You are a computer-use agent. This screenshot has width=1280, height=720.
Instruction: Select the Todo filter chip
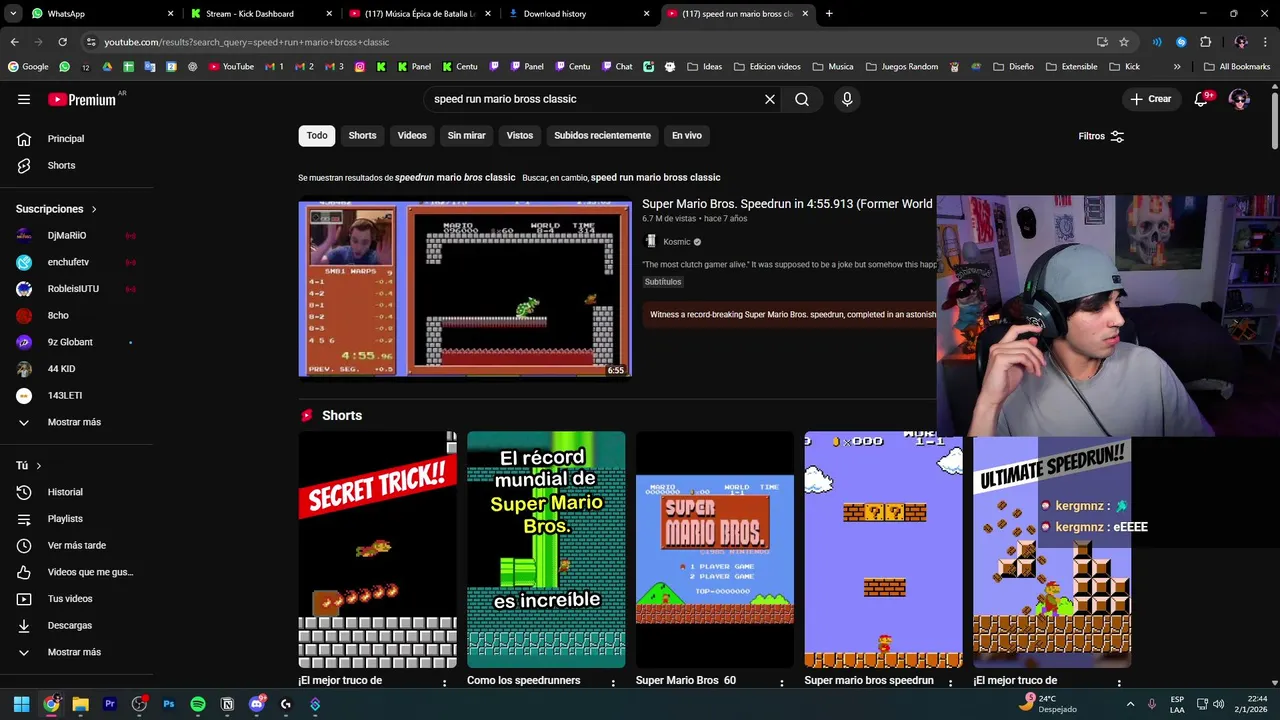click(x=317, y=136)
